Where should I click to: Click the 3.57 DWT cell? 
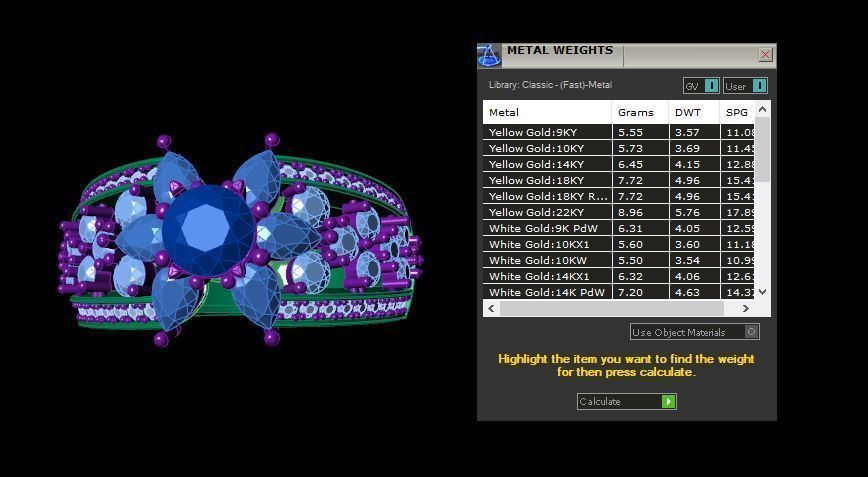point(694,132)
